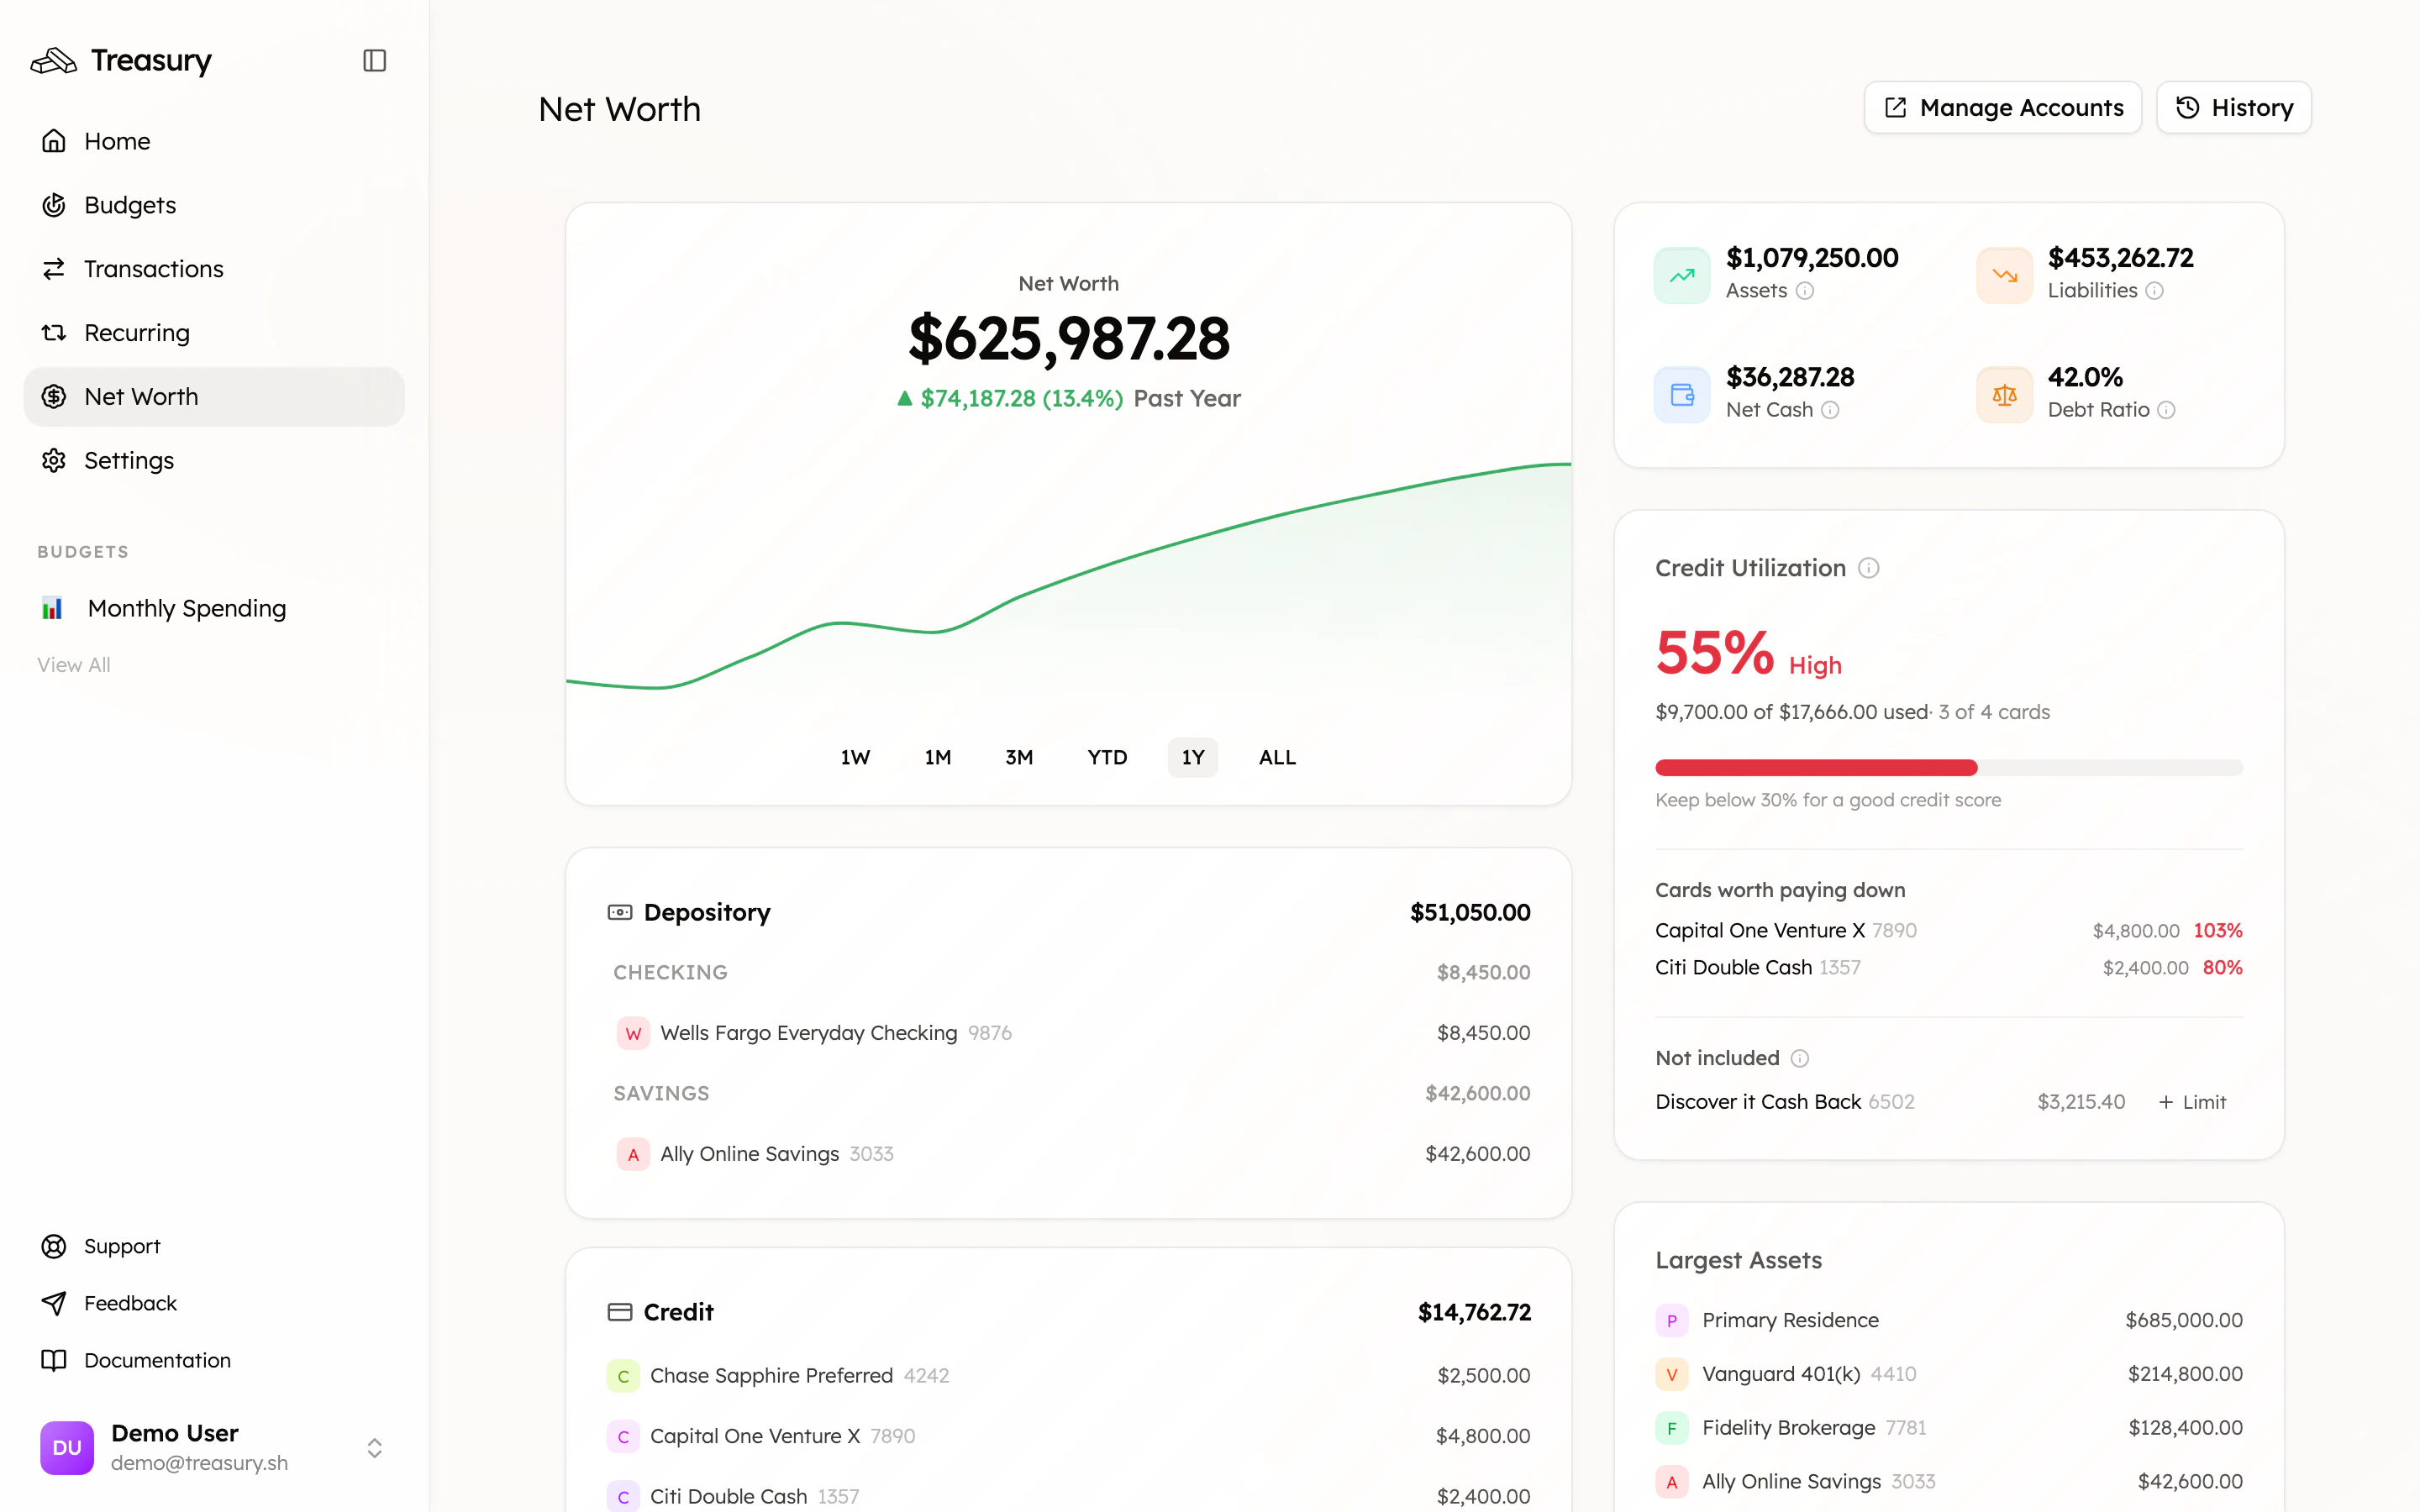Click the orange Liabilities trending-down icon
This screenshot has width=2420, height=1512.
[x=2004, y=275]
